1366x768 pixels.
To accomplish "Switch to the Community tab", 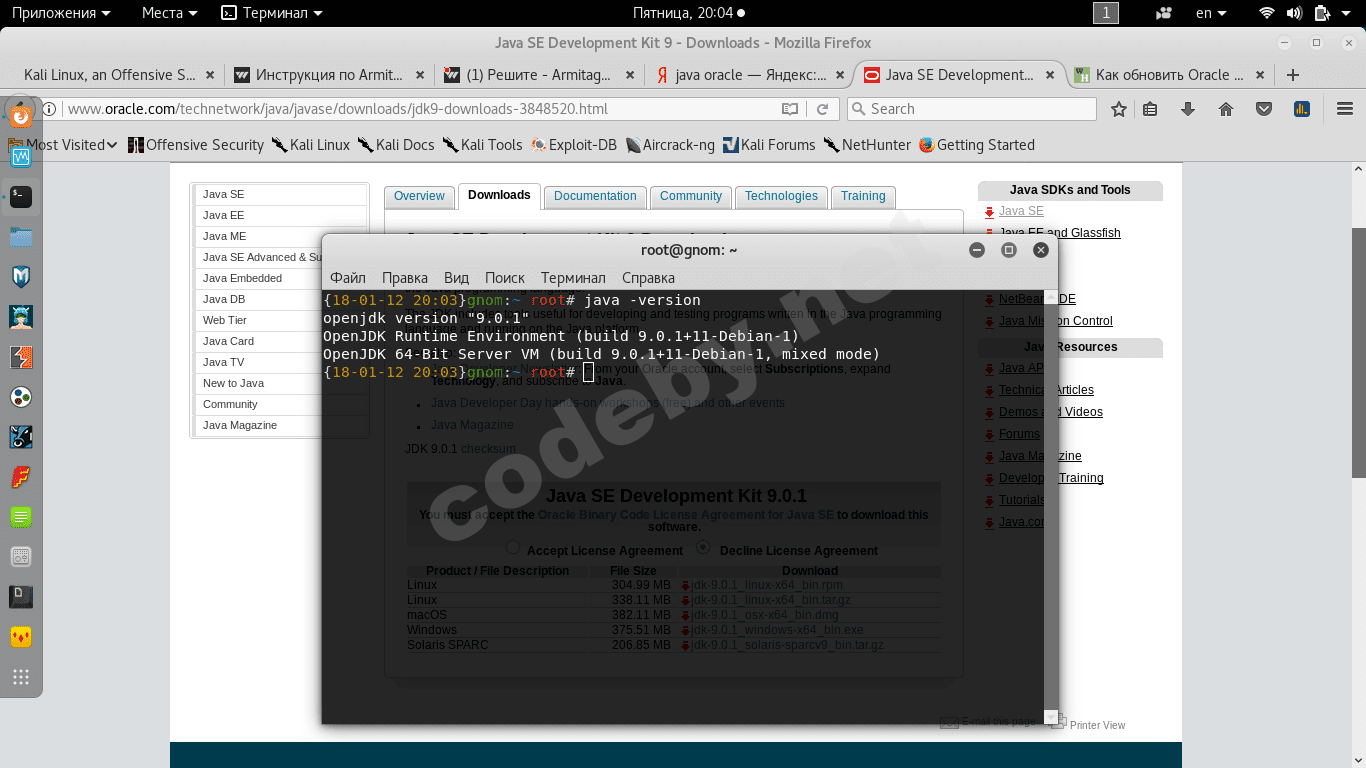I will [x=691, y=196].
